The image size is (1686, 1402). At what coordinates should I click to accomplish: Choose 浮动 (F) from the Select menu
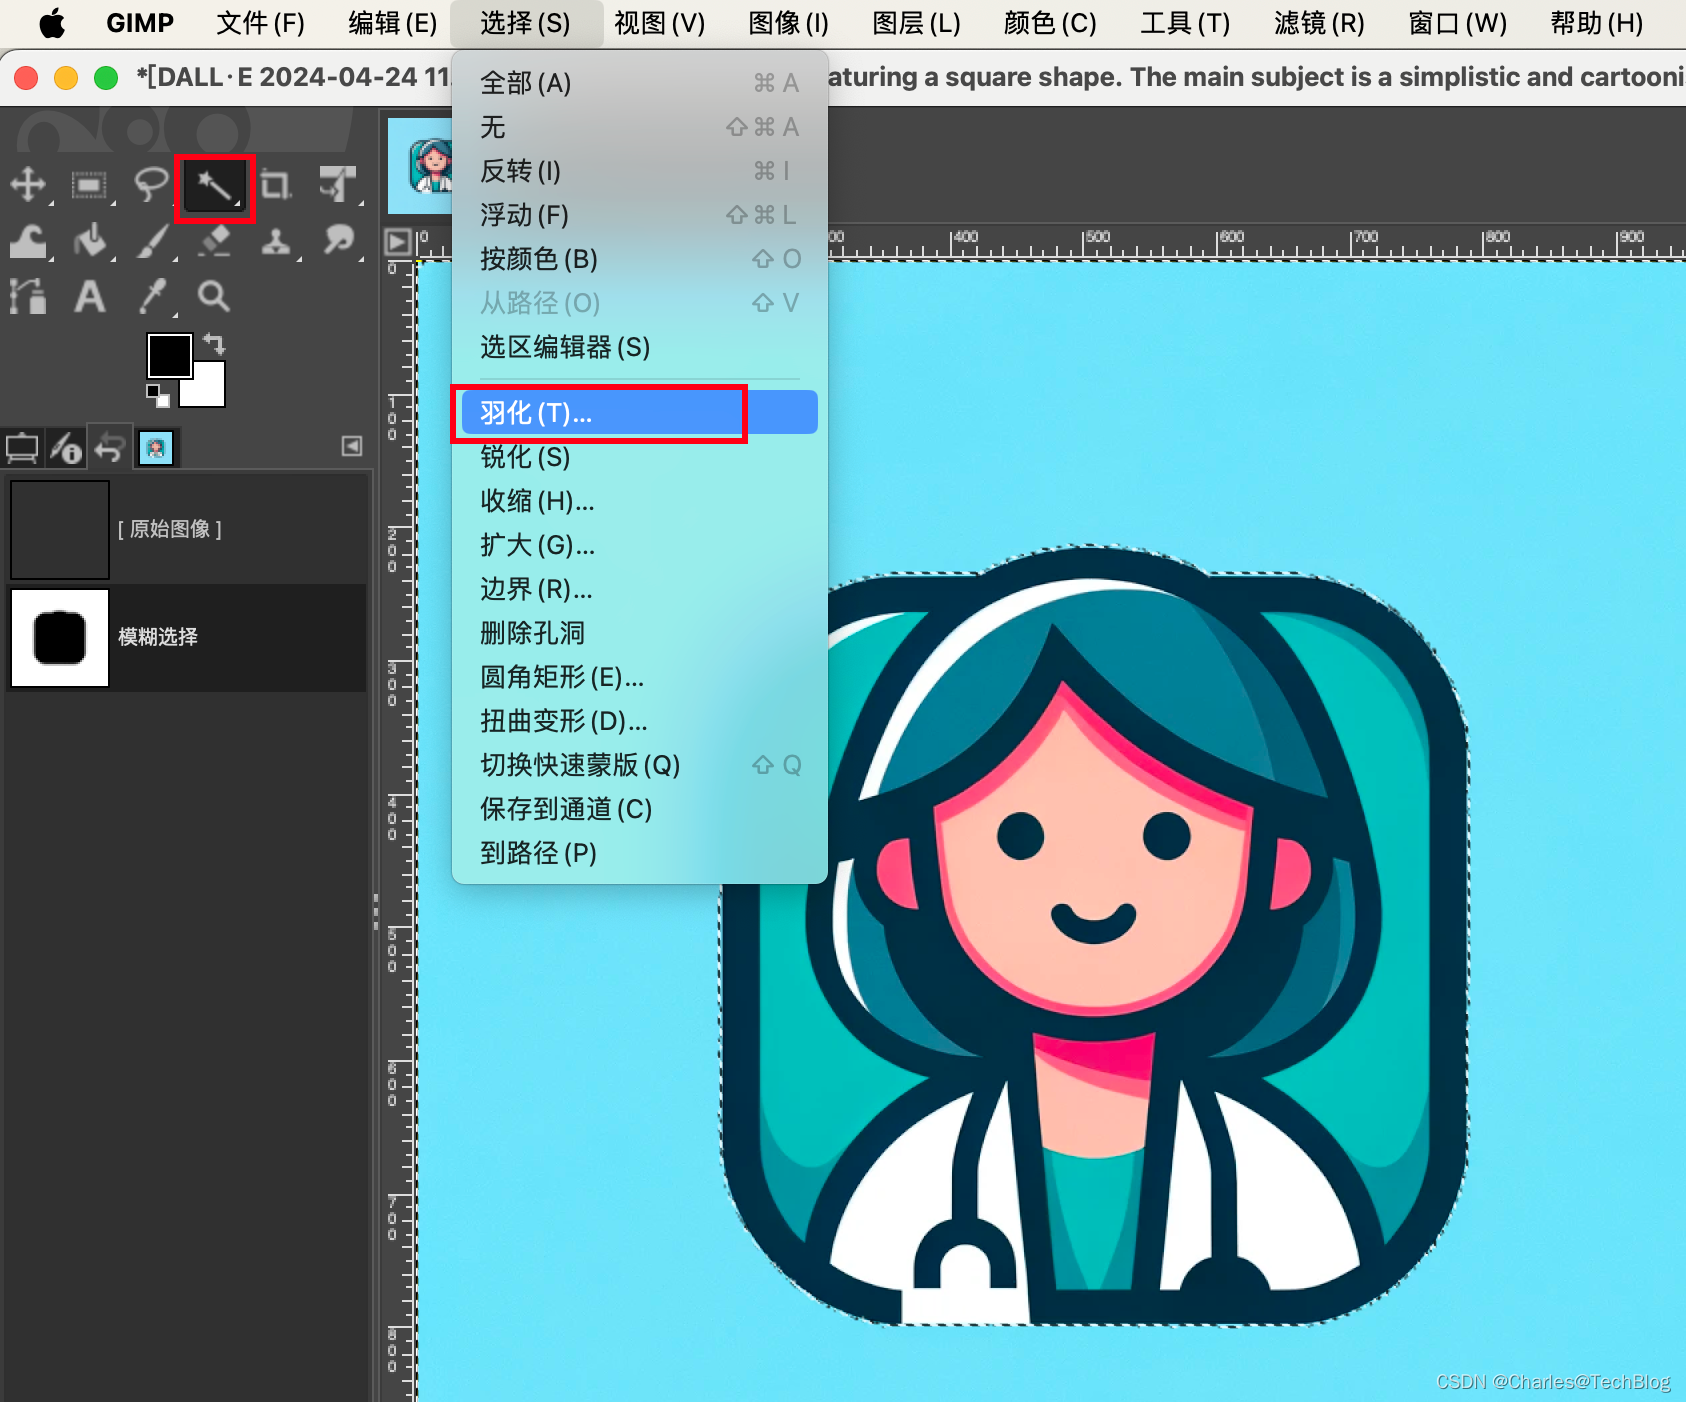(639, 215)
